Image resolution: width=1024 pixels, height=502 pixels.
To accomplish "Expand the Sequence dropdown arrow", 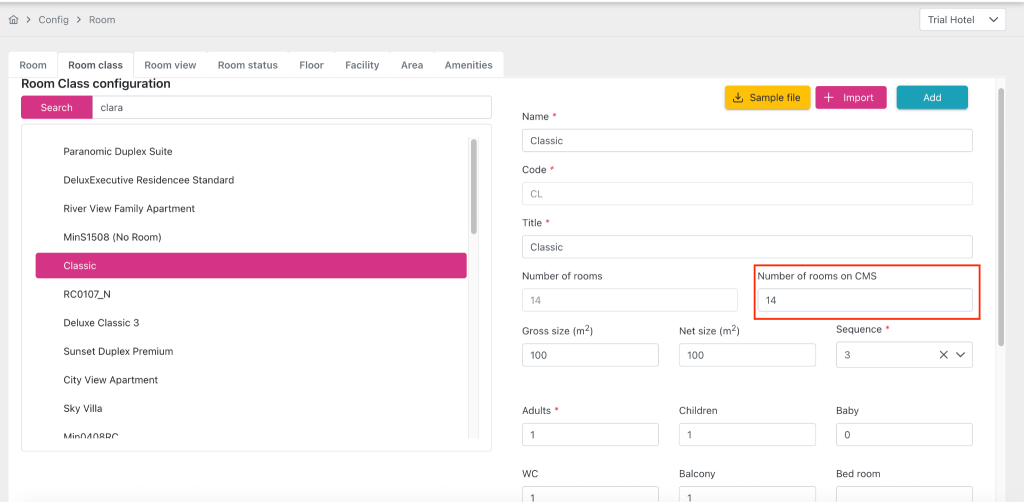I will [961, 354].
